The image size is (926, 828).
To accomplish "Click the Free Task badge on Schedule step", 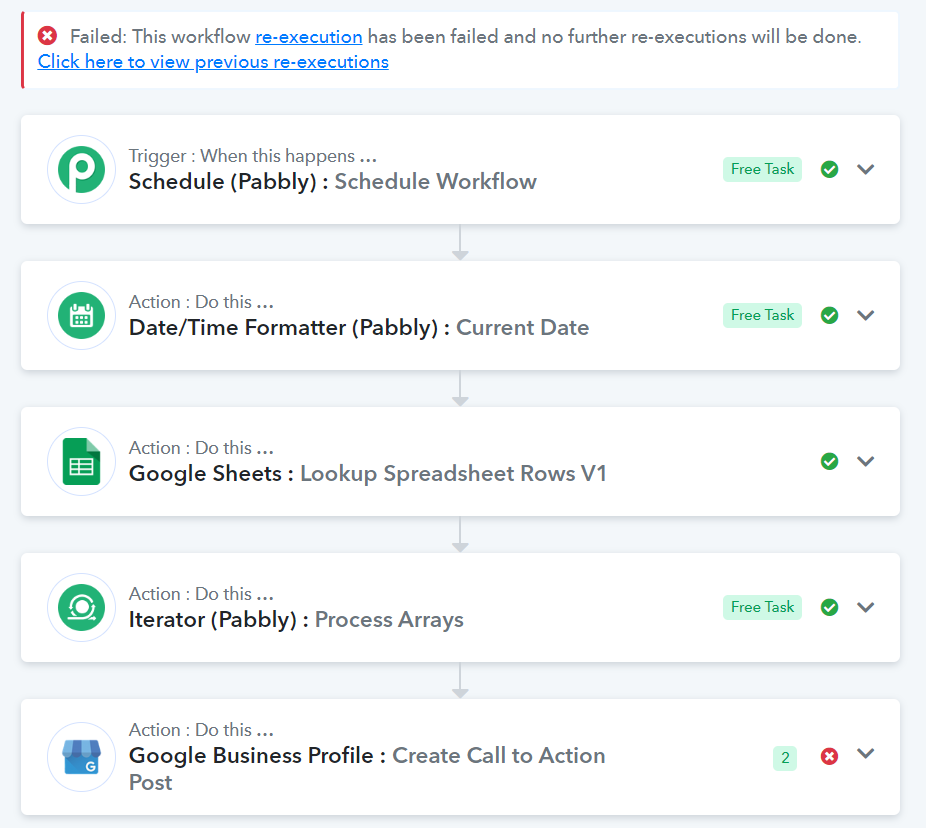I will pos(762,169).
